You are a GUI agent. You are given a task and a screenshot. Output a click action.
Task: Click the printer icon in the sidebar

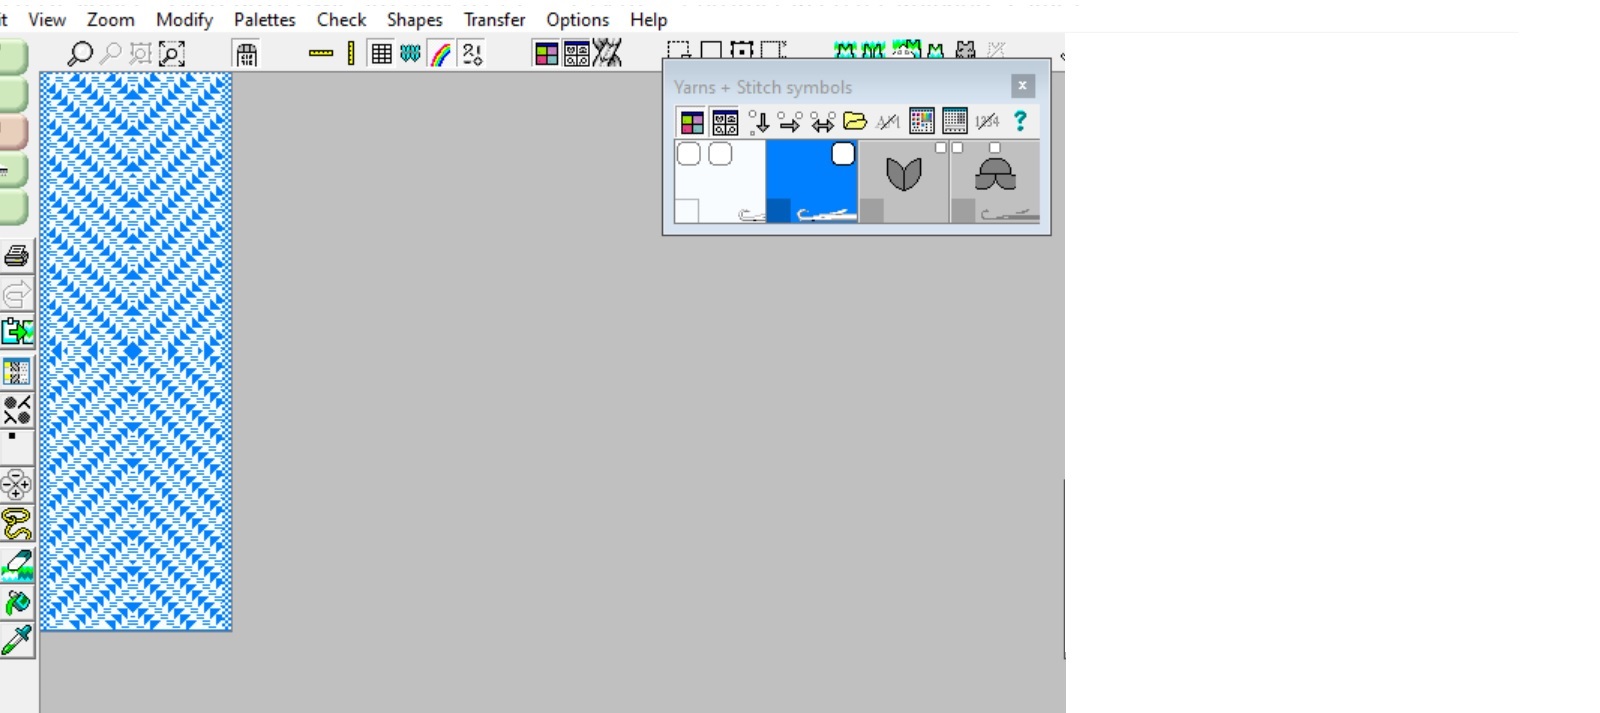(x=16, y=256)
